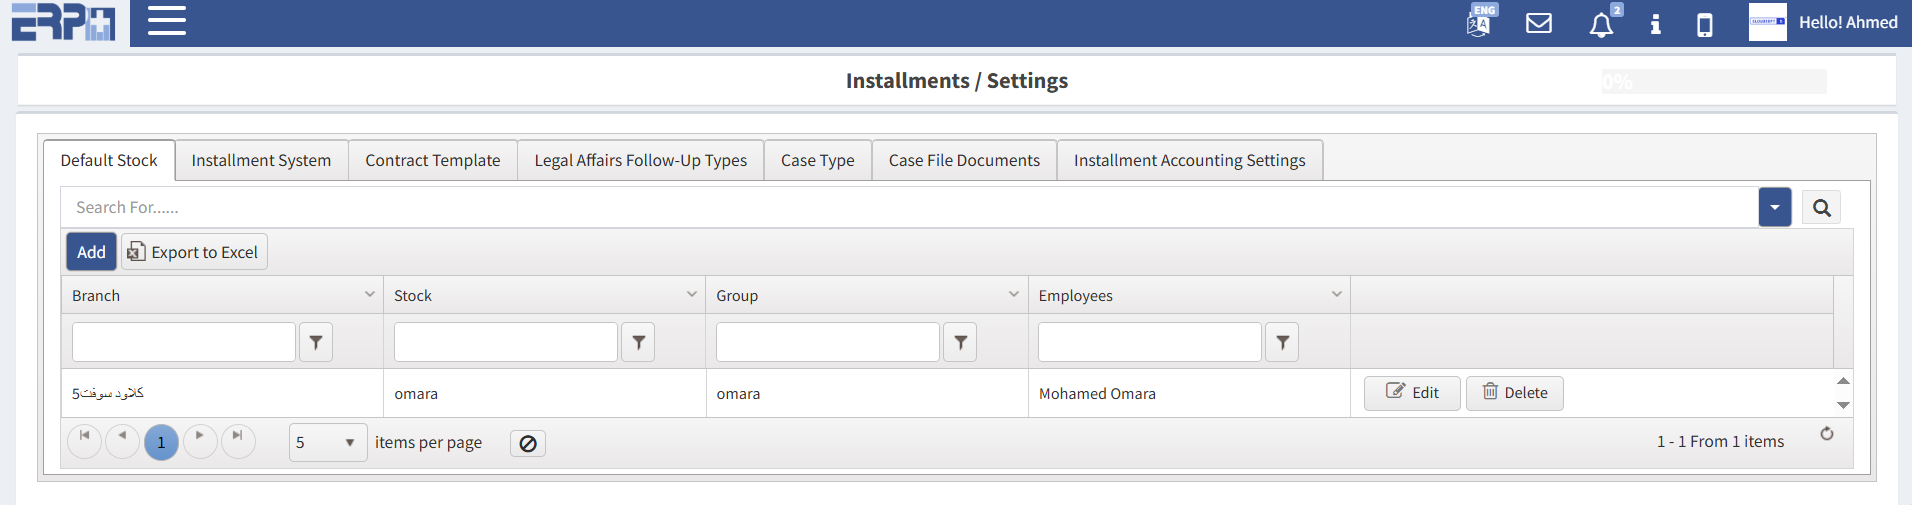Screen dimensions: 1912x505
Task: Open the messages envelope icon
Action: point(1539,23)
